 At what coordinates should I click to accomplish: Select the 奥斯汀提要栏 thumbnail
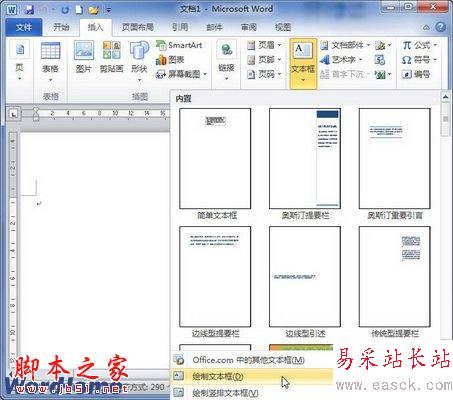coord(305,159)
